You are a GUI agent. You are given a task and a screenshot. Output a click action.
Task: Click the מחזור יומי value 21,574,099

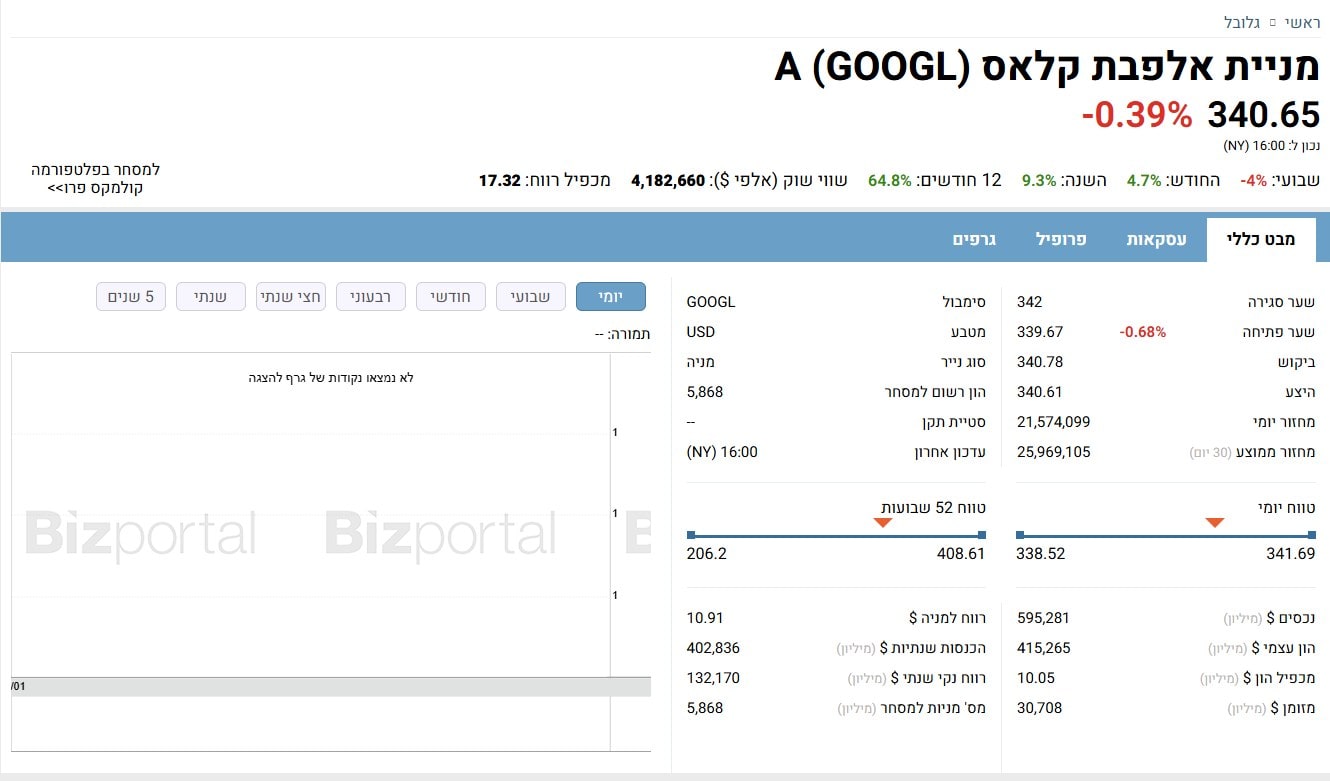(x=1053, y=422)
